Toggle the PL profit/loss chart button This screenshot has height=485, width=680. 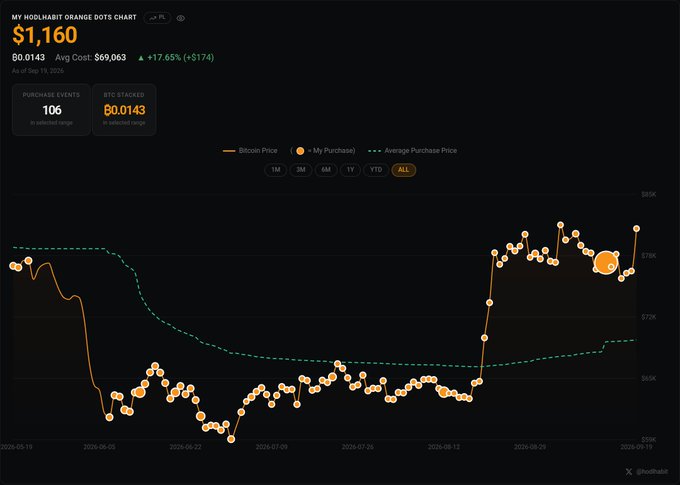coord(157,18)
